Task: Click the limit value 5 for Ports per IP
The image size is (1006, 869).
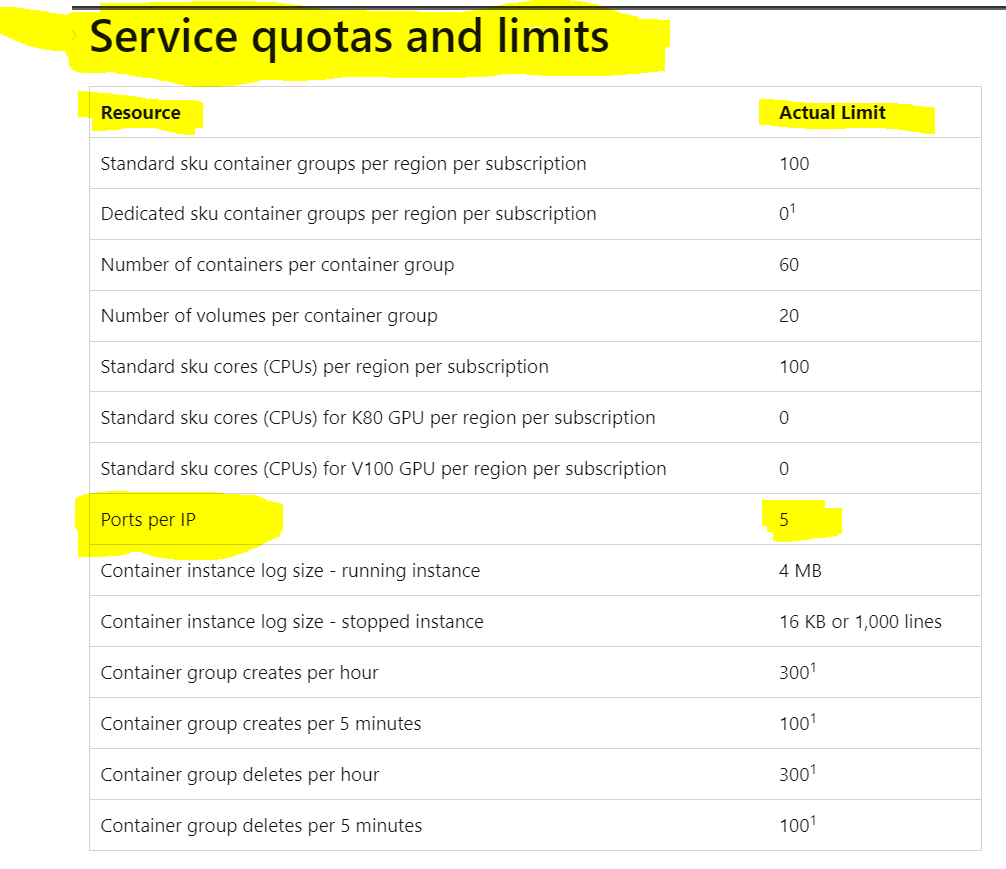Action: coord(783,520)
